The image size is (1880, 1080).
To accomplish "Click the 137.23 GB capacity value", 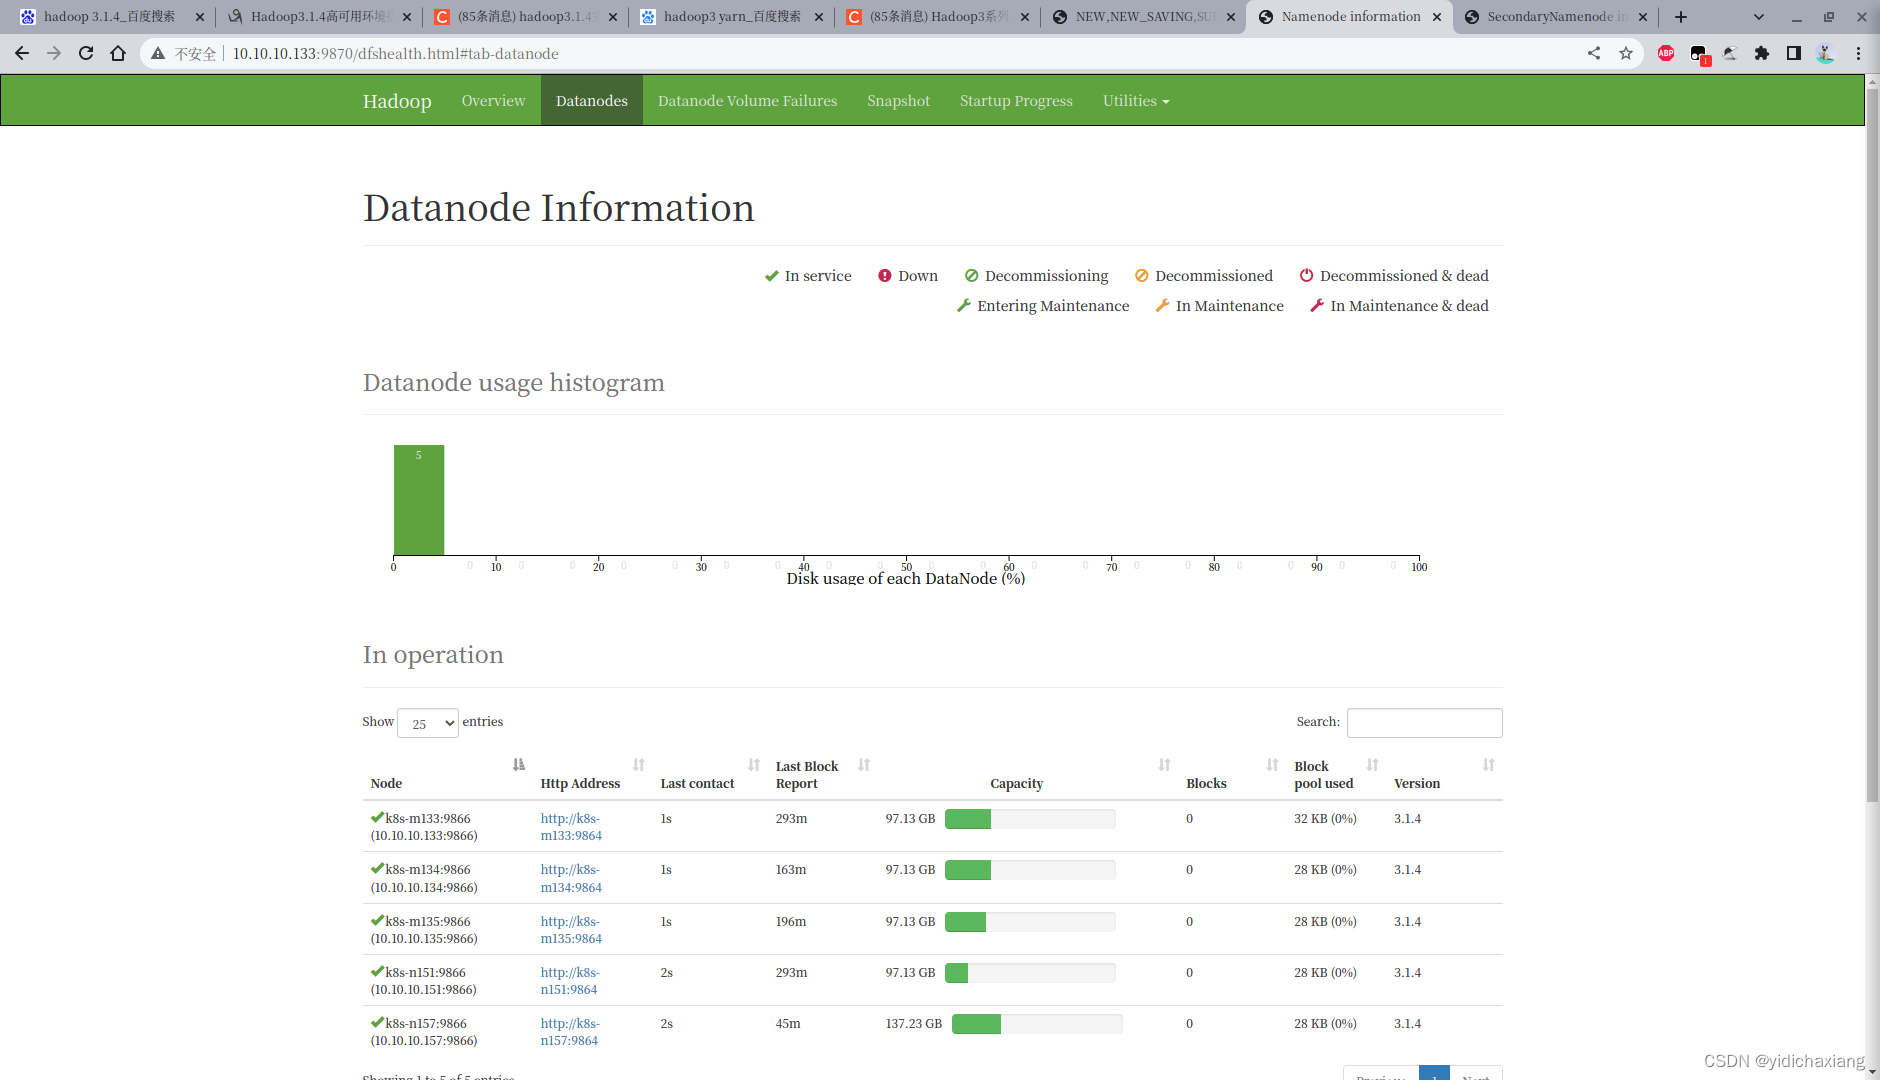I will pos(913,1024).
